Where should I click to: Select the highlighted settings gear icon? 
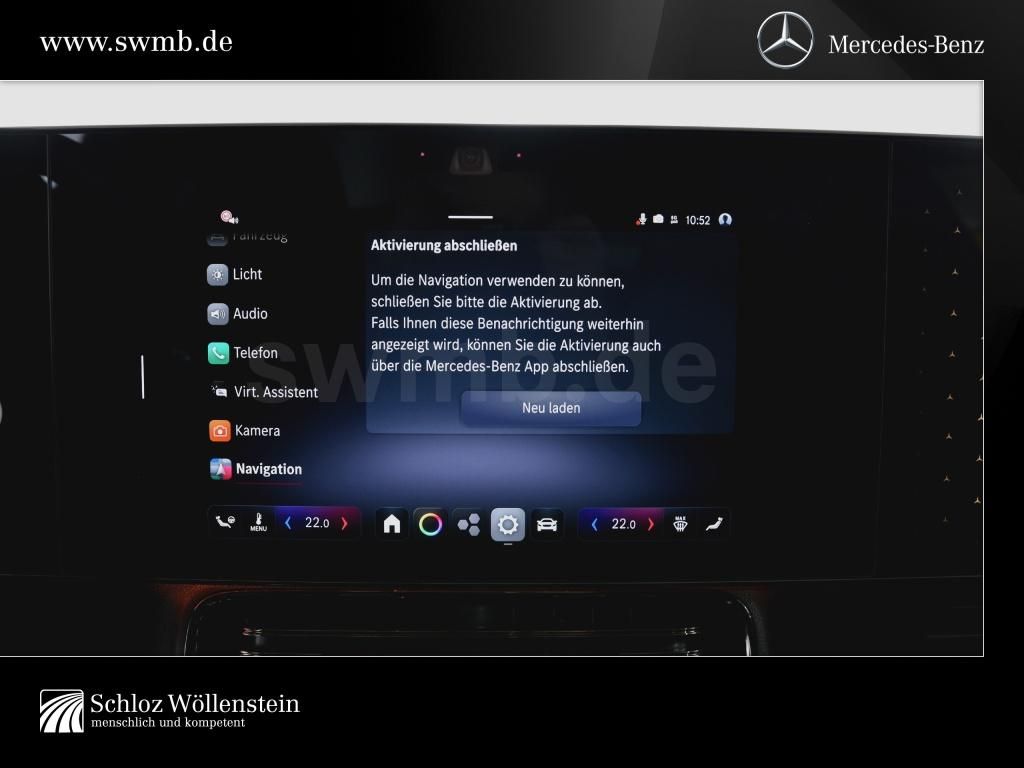click(507, 522)
